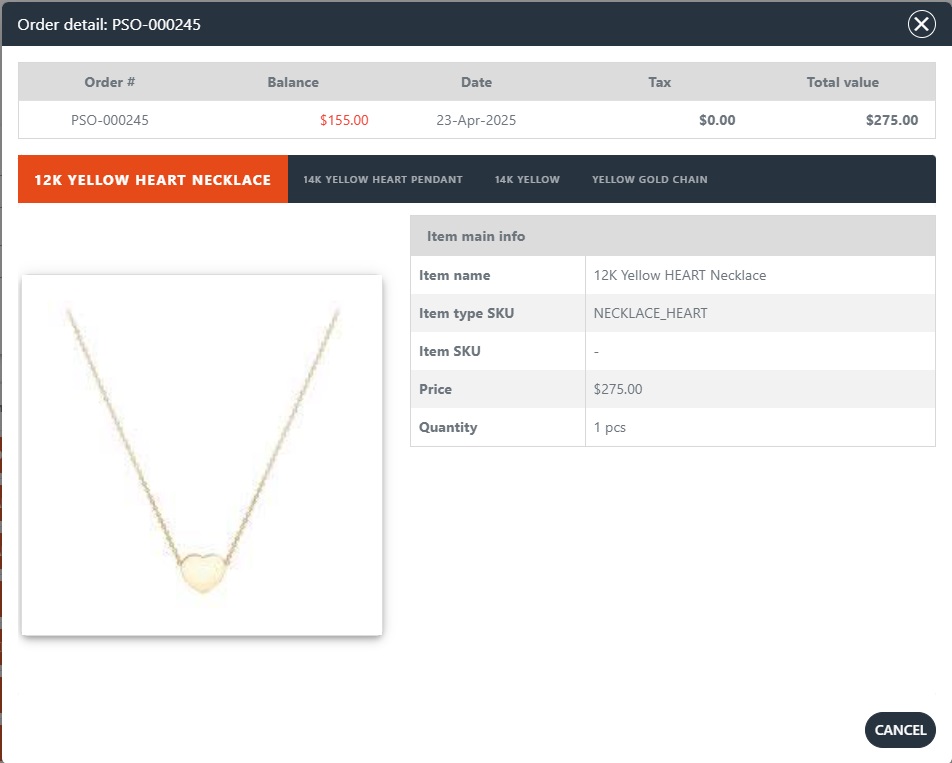The height and width of the screenshot is (763, 952).
Task: Switch to the 14K Yellow Heart Pendant tab
Action: [383, 180]
